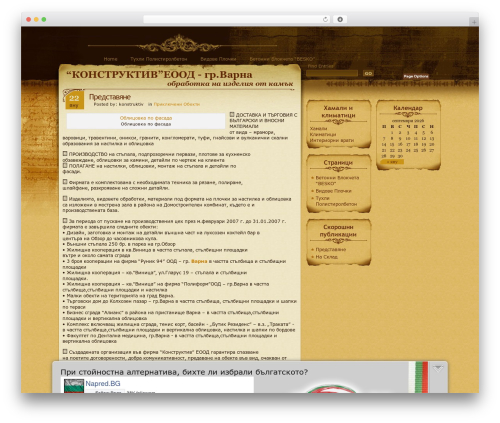The image size is (500, 423).
Task: Click the red close window dot
Action: click(29, 20)
